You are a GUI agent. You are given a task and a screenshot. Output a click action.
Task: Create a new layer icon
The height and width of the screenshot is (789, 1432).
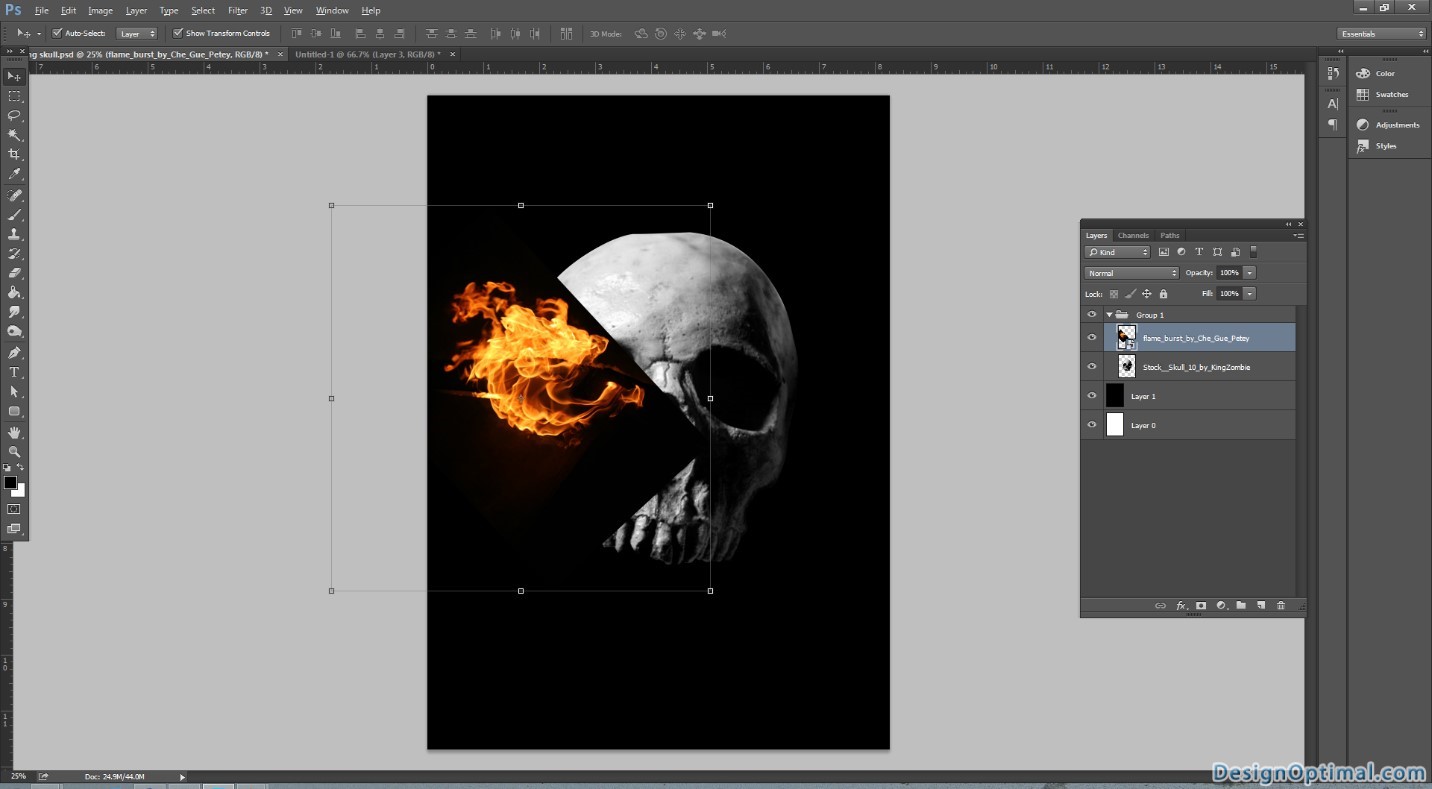(1261, 605)
